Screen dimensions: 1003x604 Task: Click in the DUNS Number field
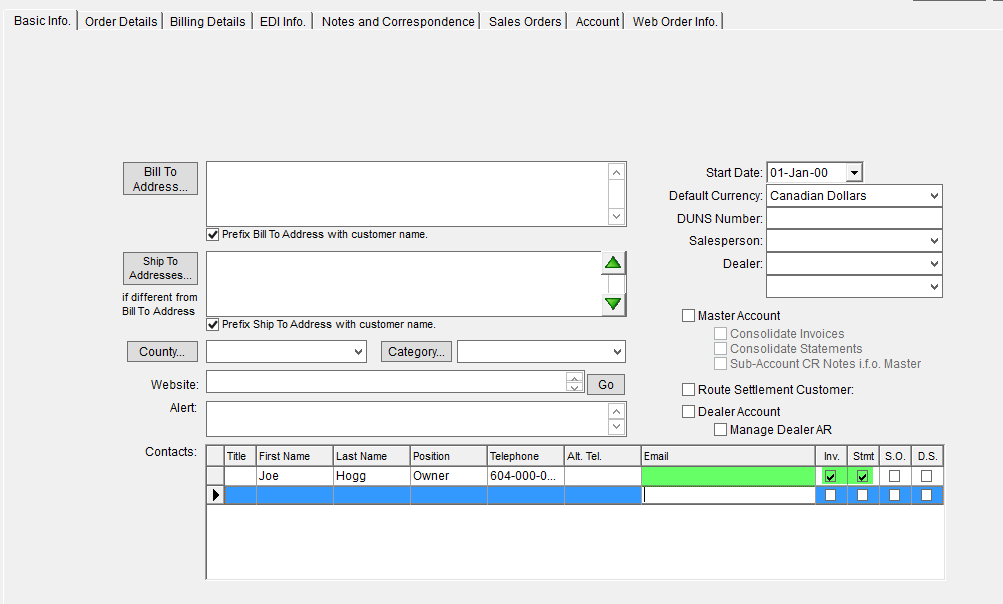[x=854, y=218]
